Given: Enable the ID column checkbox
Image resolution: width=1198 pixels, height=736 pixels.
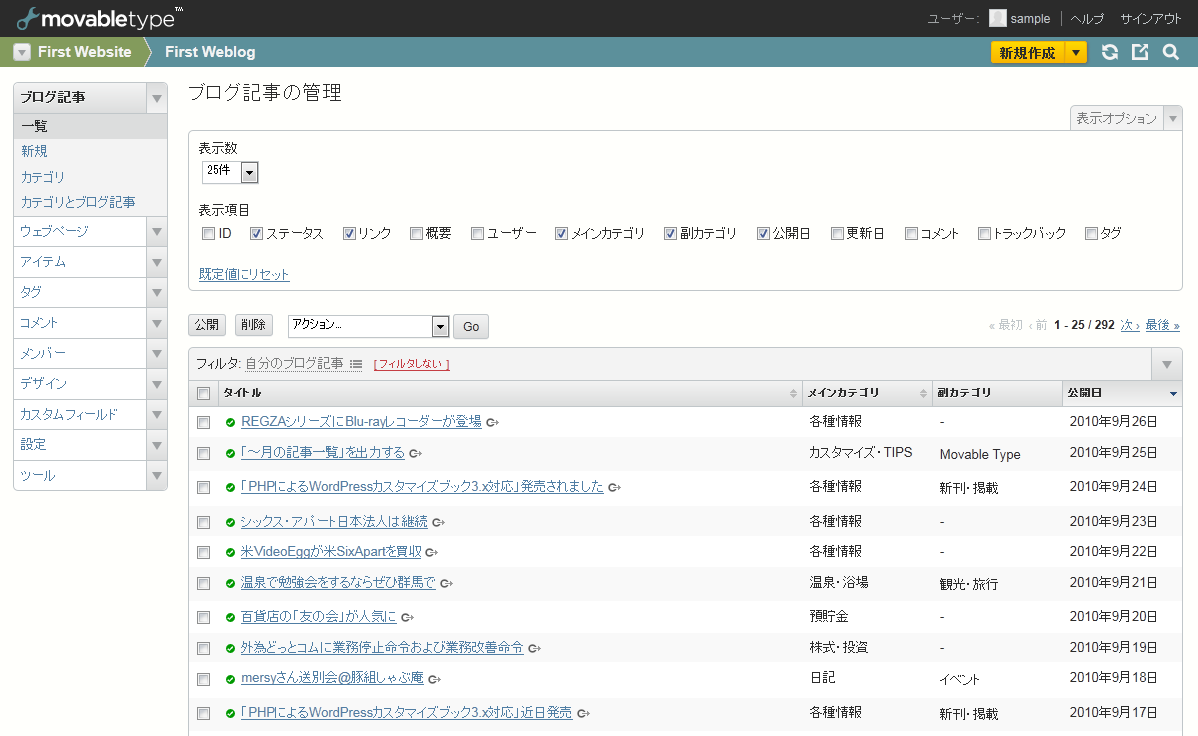Looking at the screenshot, I should [208, 234].
